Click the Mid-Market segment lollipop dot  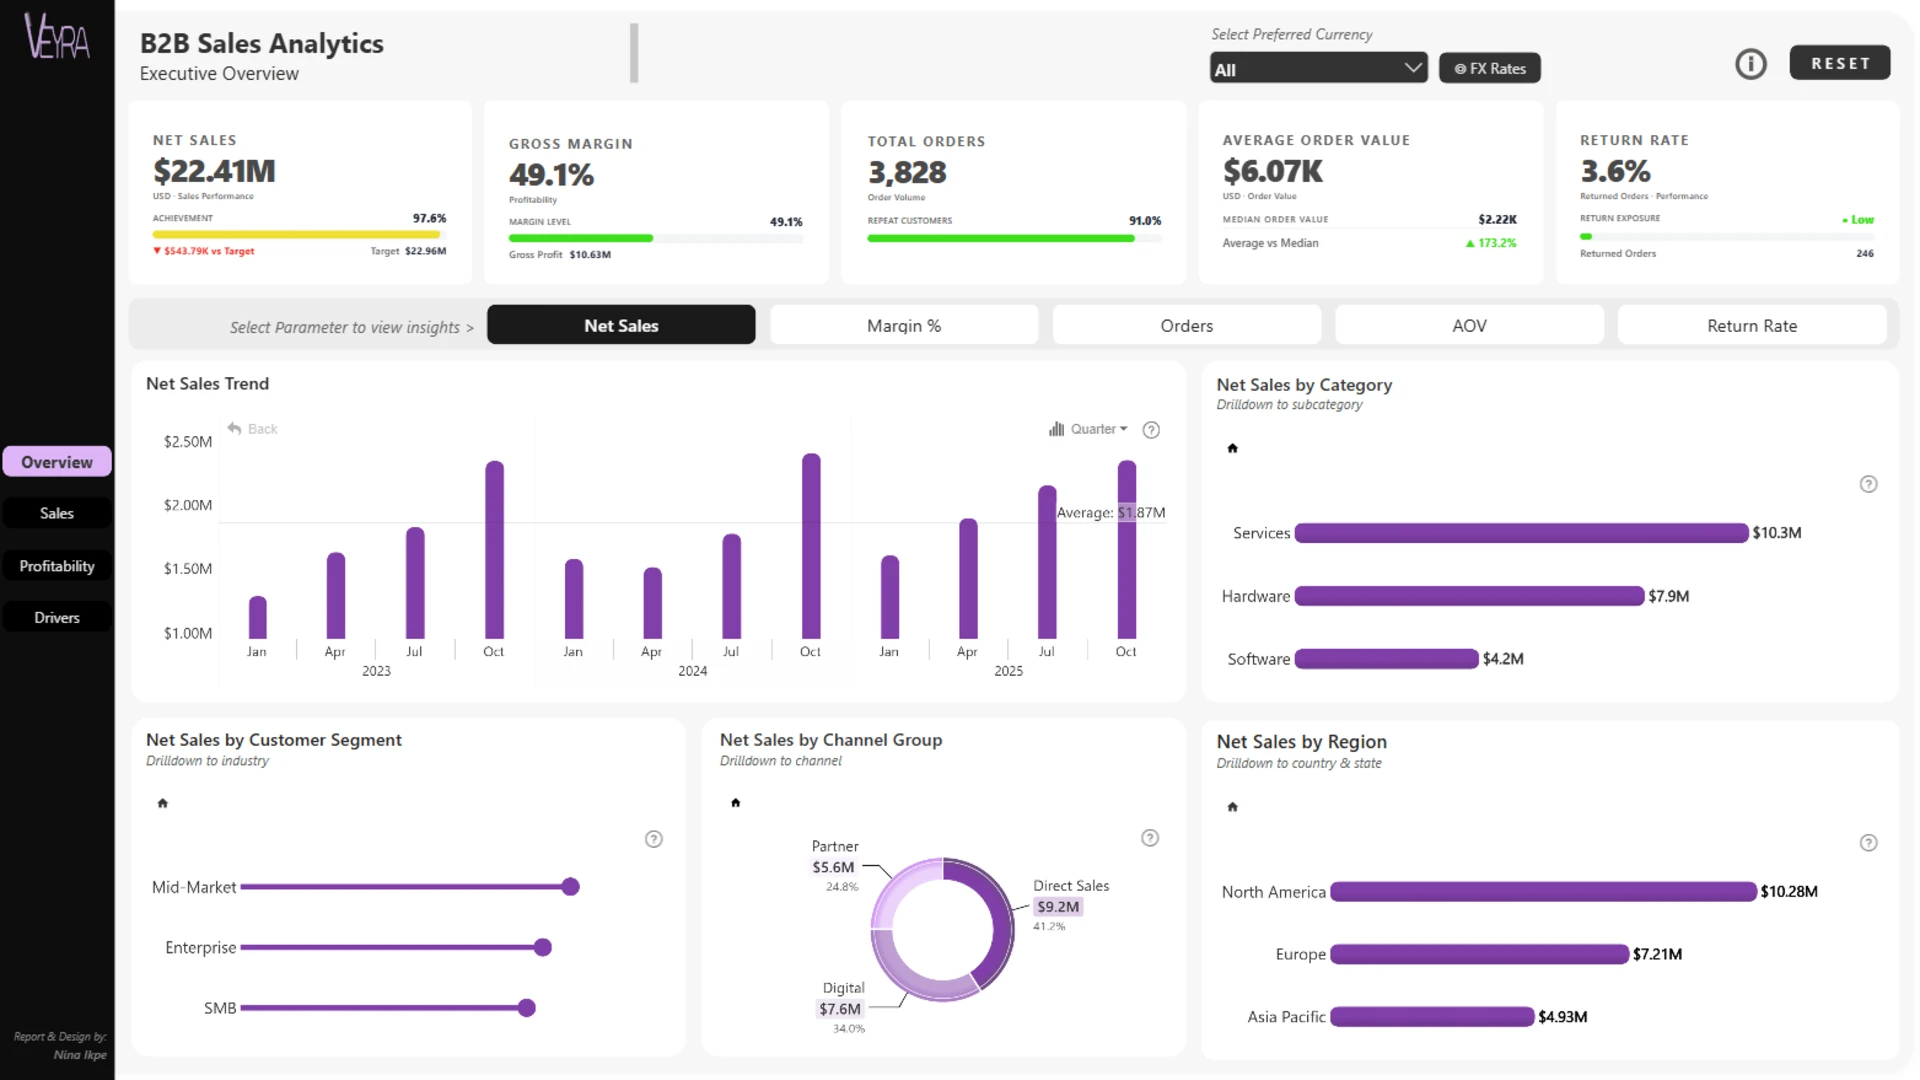pos(570,887)
